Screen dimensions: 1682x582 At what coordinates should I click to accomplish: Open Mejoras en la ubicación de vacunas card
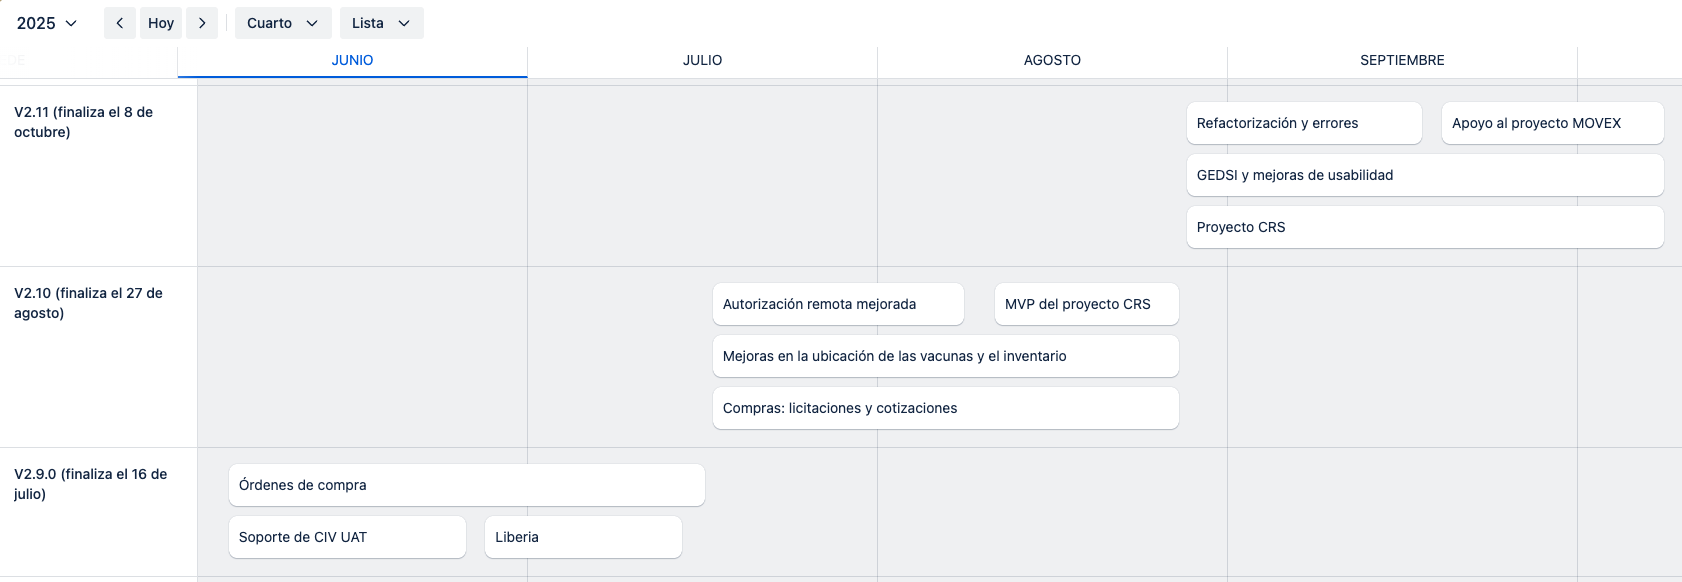pos(946,356)
